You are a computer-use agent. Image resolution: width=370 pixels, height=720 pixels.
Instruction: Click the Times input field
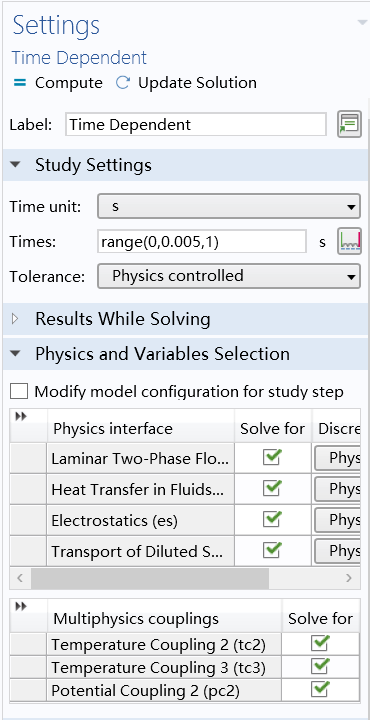pyautogui.click(x=202, y=242)
